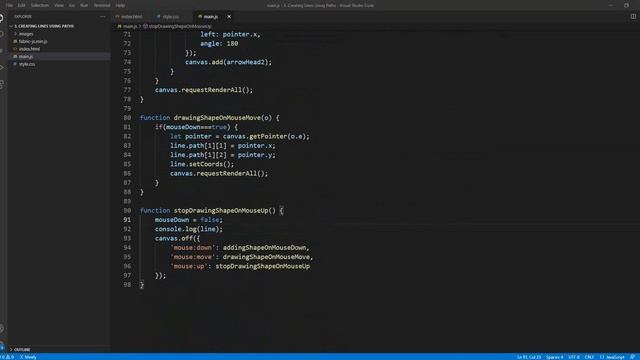This screenshot has height=360, width=640.
Task: Click 'line.setCoords();' on line 85
Action: pos(202,164)
